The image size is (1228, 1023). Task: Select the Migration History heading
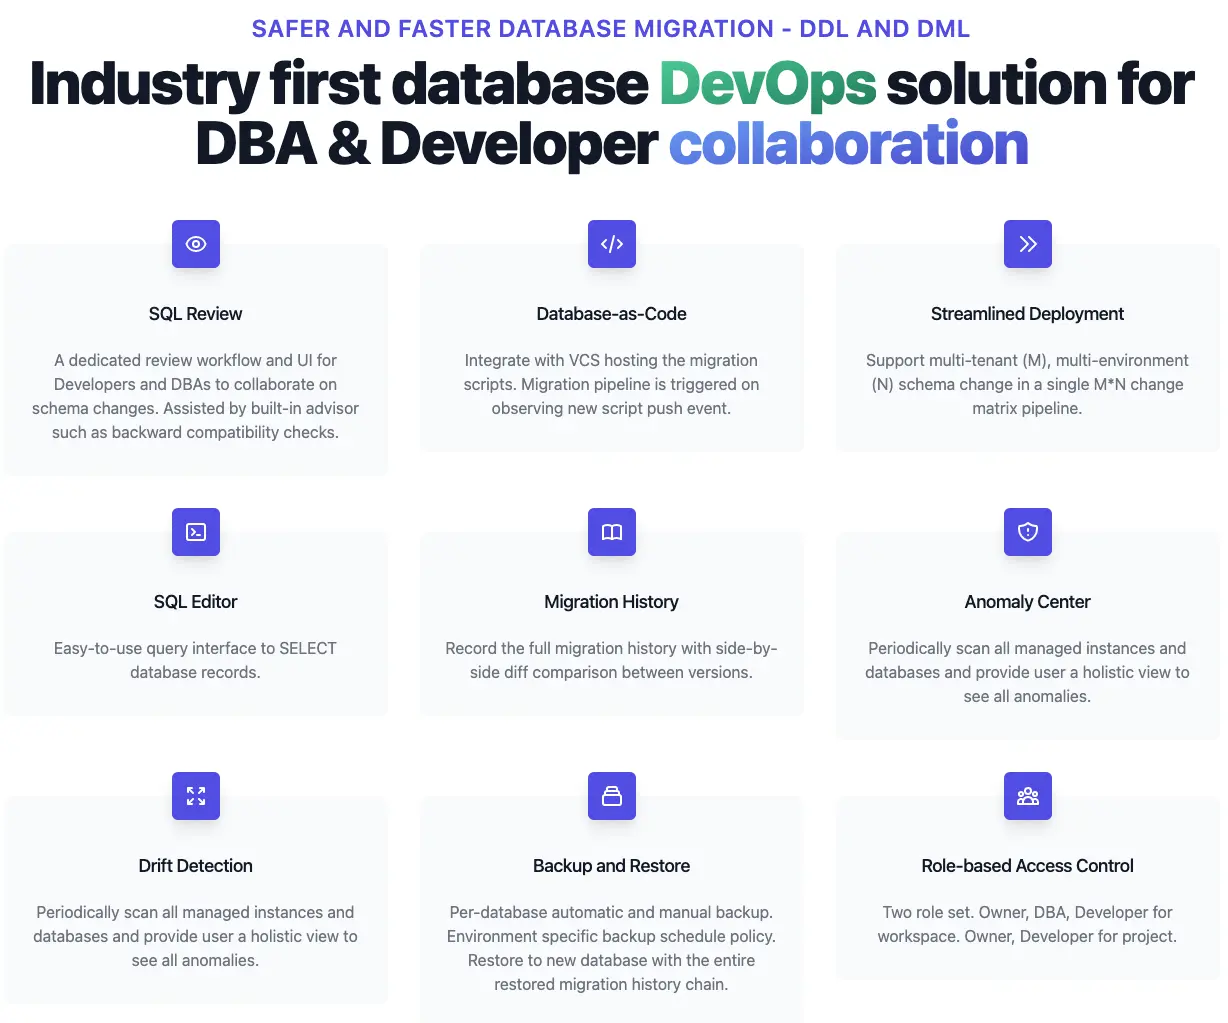click(612, 602)
